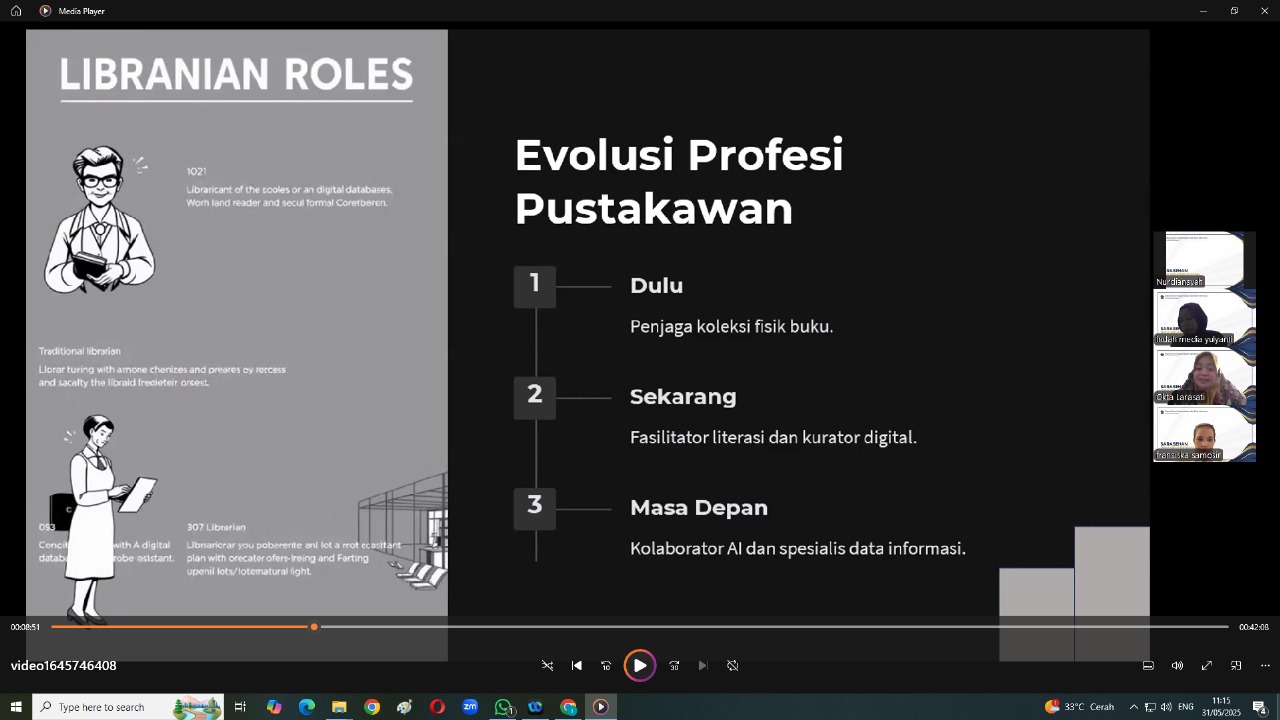Click the Media Player home icon
The height and width of the screenshot is (720, 1280).
[x=16, y=11]
